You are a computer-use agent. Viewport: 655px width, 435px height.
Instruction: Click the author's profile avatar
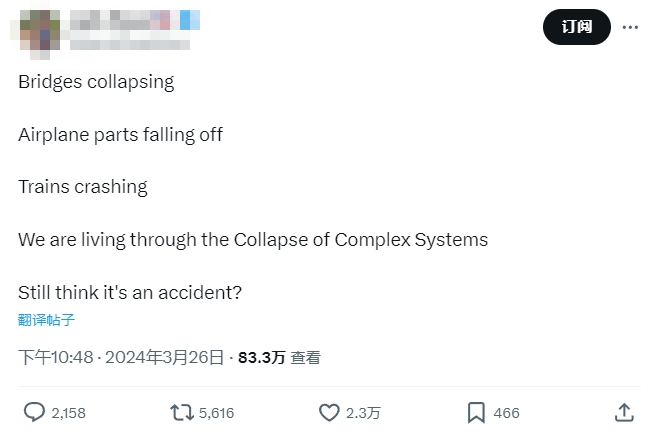click(37, 29)
